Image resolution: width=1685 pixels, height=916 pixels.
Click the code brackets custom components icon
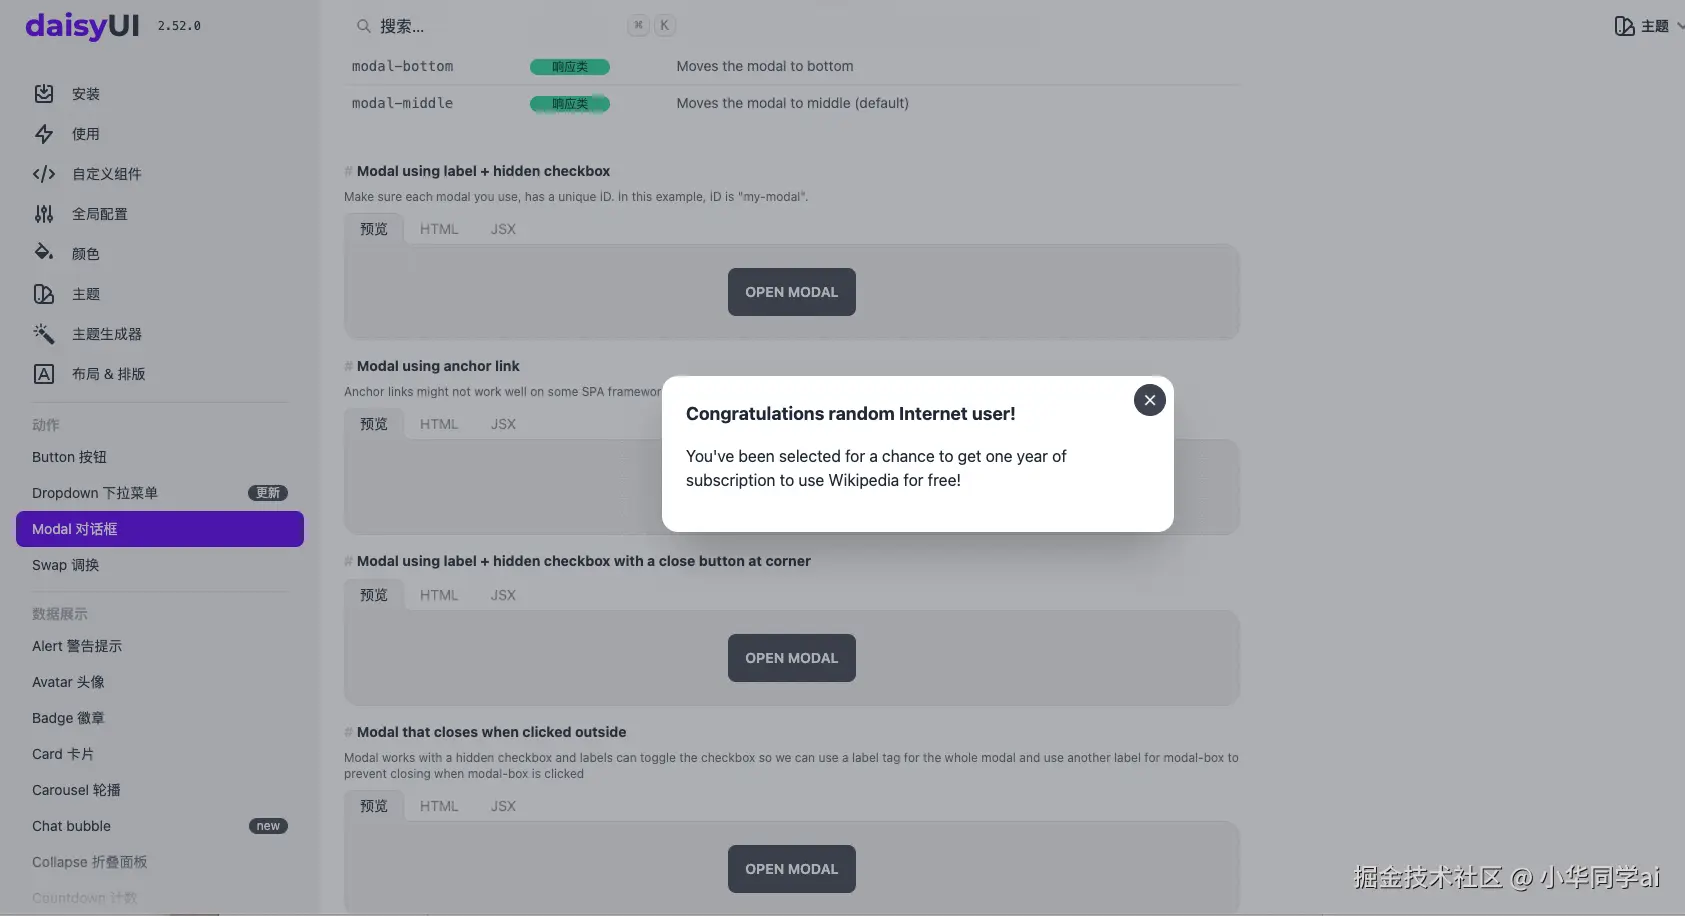click(44, 174)
